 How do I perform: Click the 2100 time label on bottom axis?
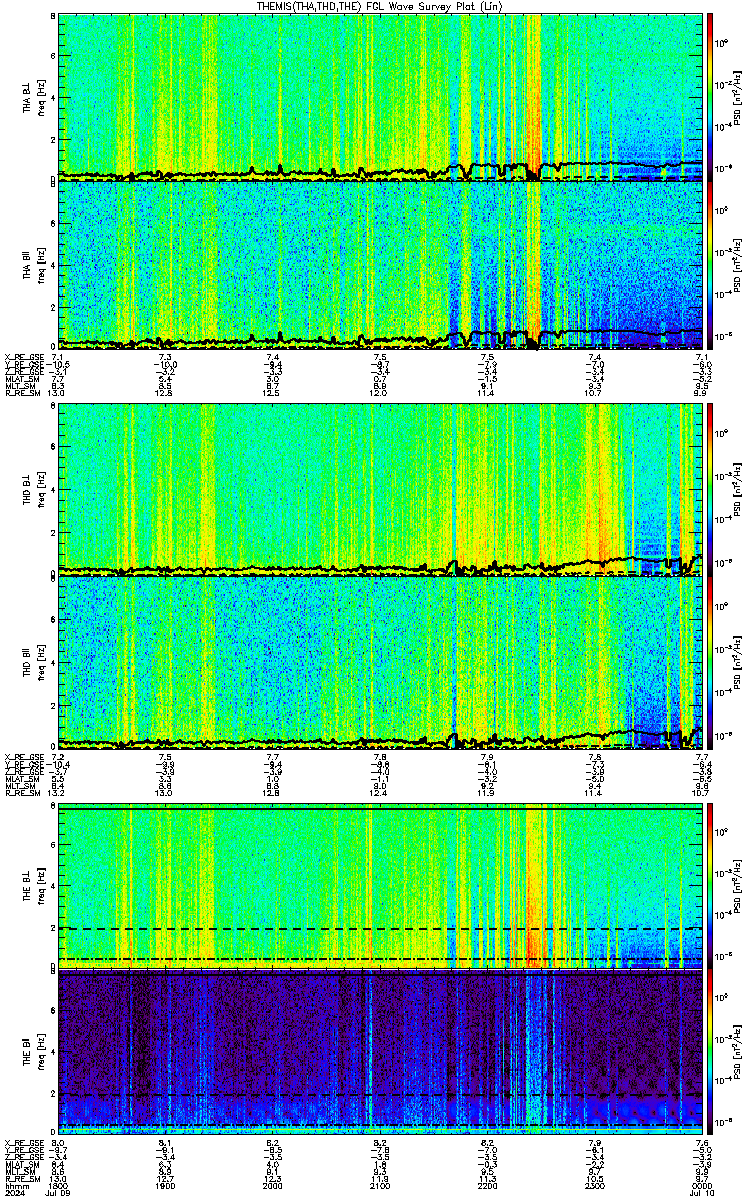click(x=381, y=1188)
